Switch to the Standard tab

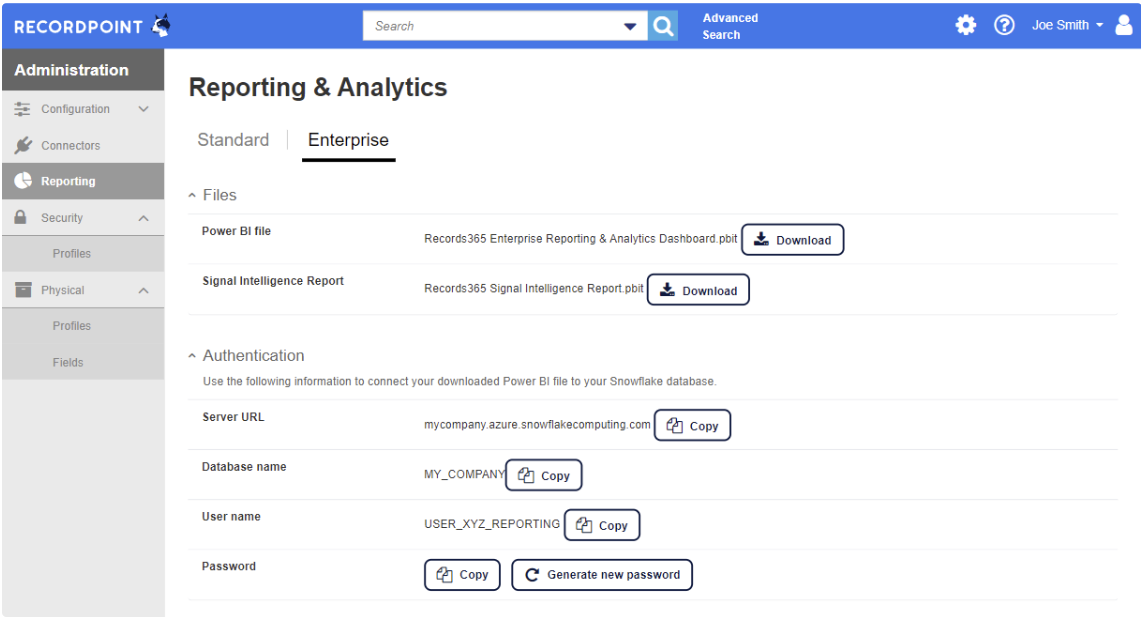click(233, 139)
